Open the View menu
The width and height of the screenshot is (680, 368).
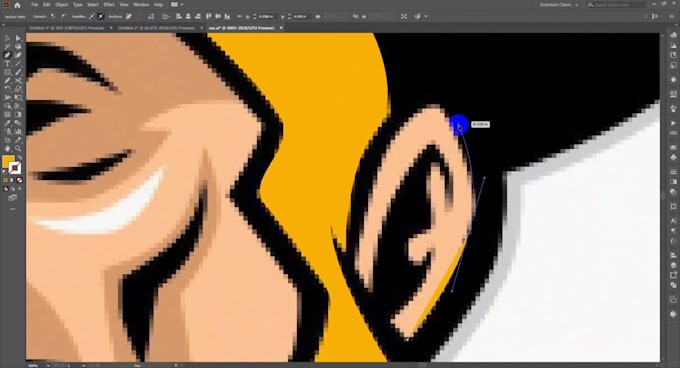click(124, 4)
